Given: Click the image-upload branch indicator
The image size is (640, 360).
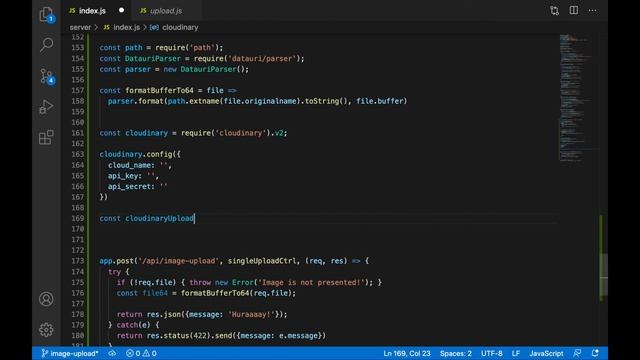Looking at the screenshot, I should click(70, 353).
